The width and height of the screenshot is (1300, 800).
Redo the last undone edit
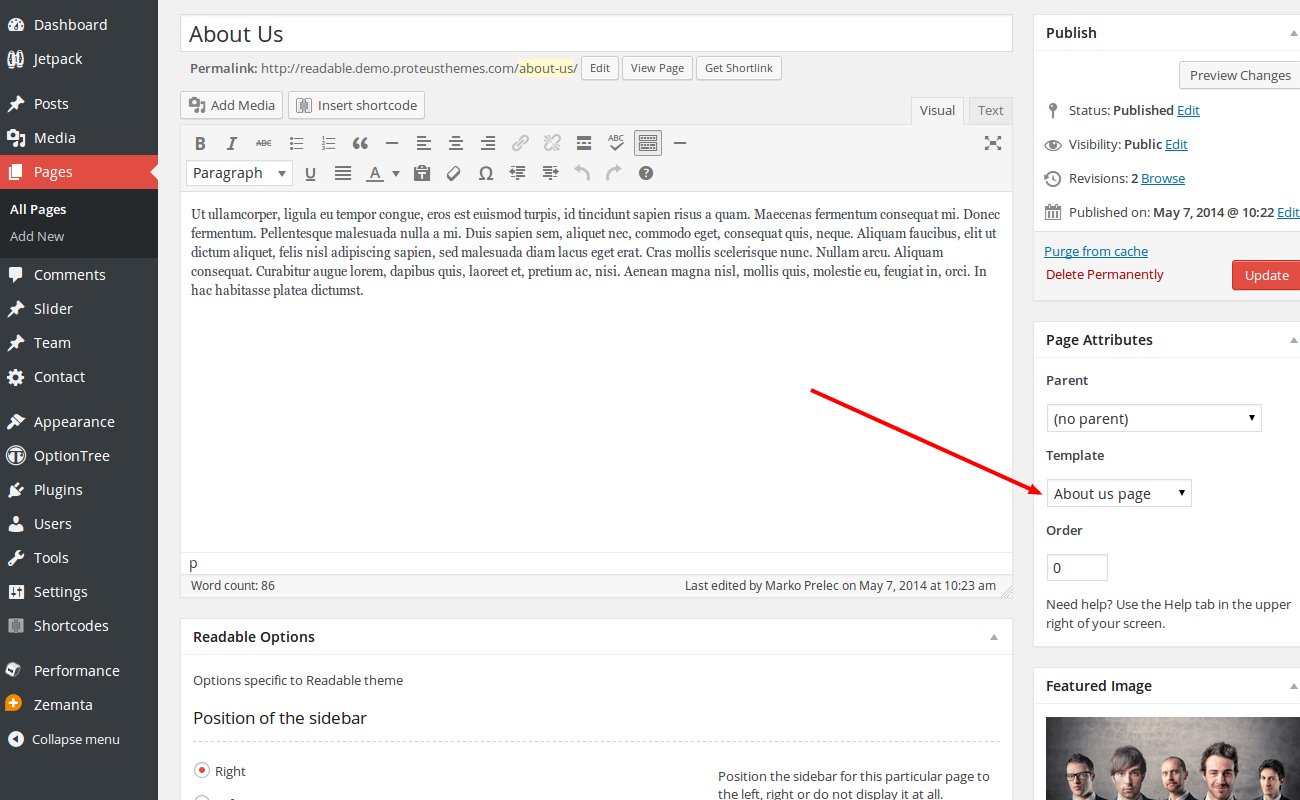(614, 173)
